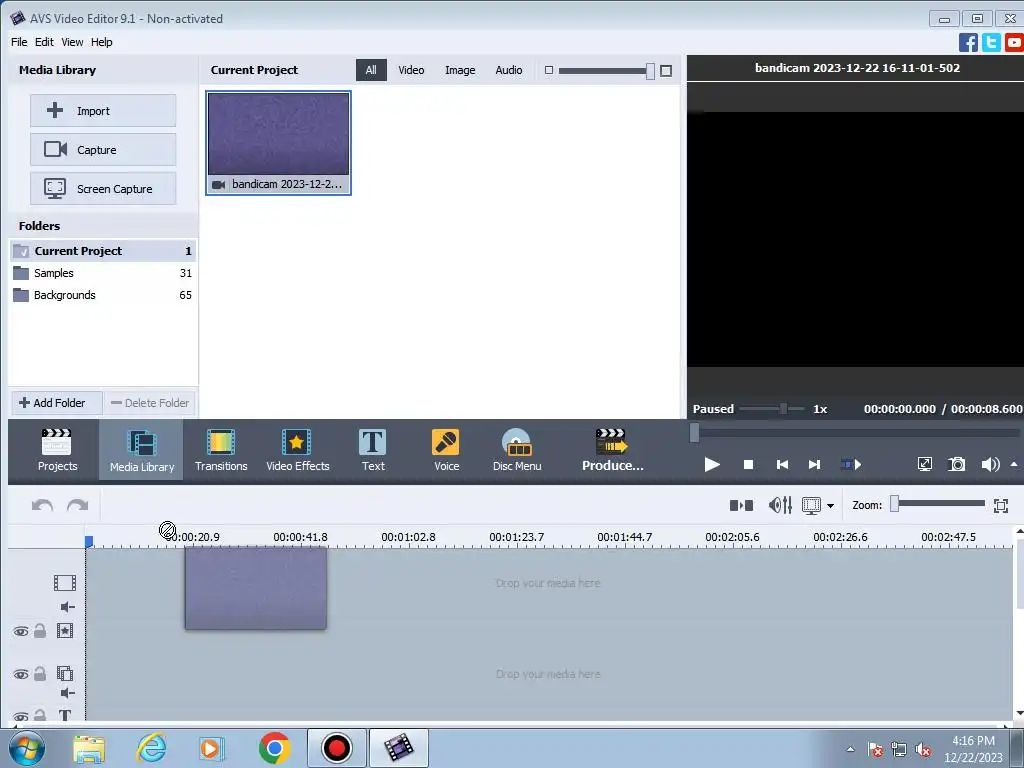Open the Transitions panel
Screen dimensions: 1024x768
pos(221,450)
